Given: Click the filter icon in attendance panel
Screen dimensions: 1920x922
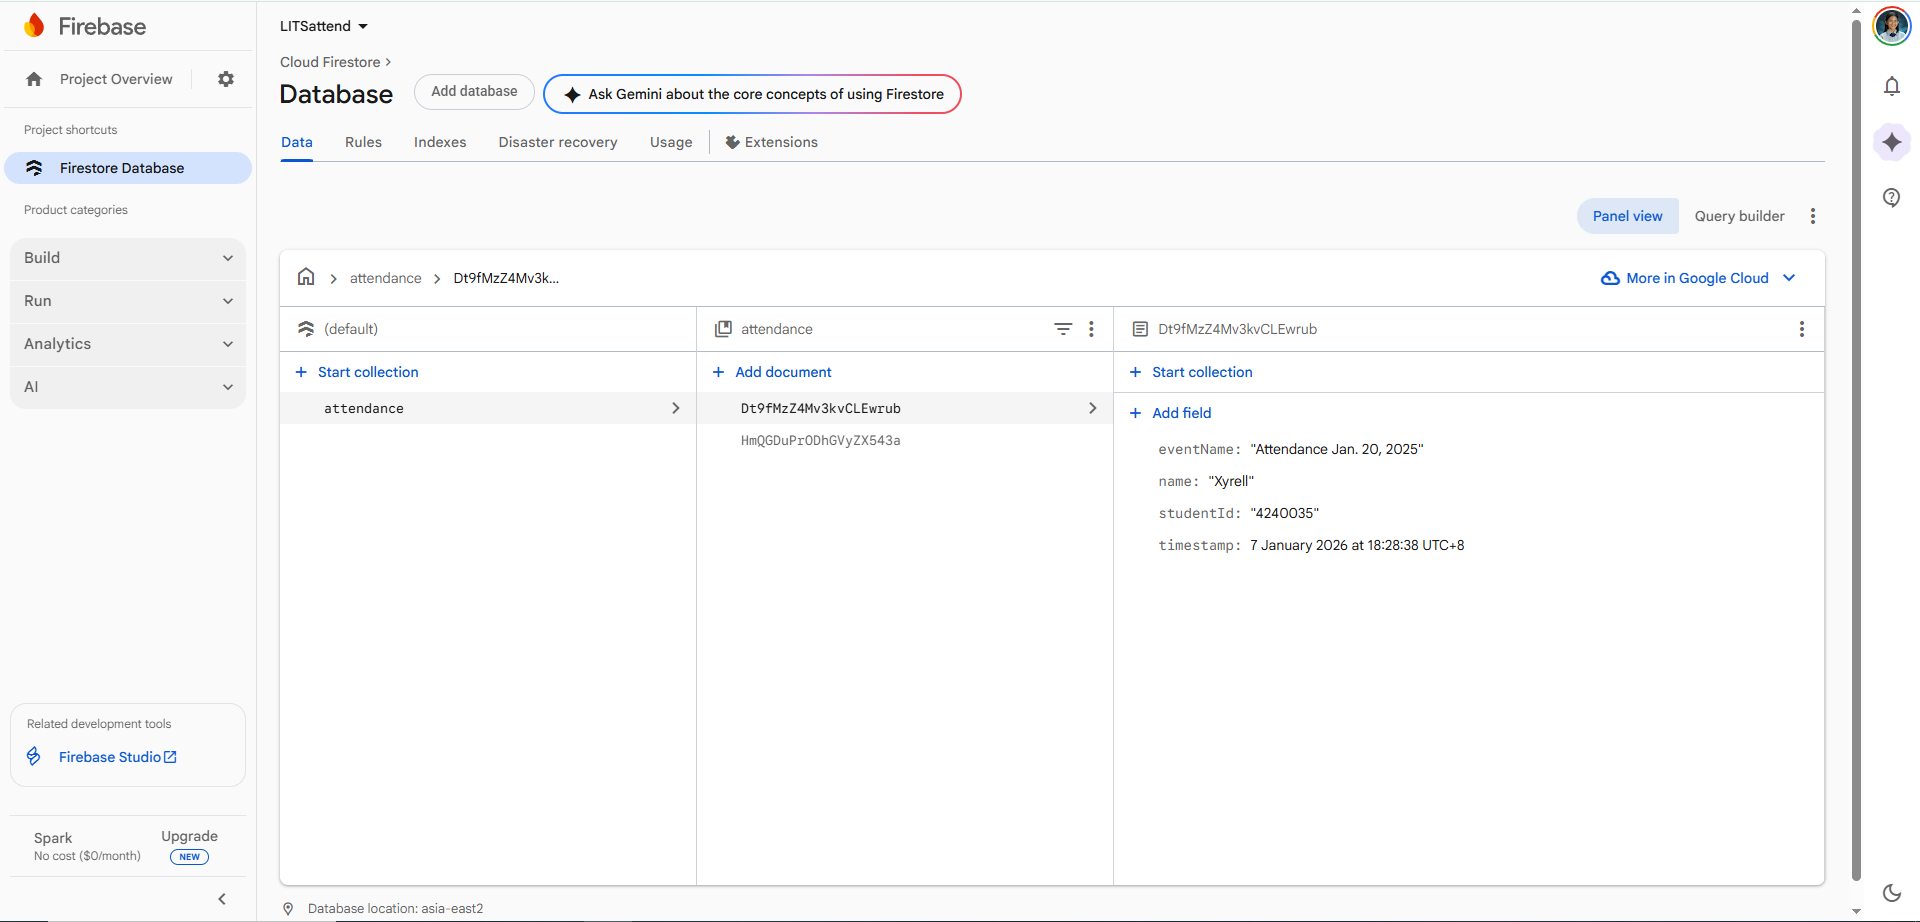Looking at the screenshot, I should point(1062,328).
